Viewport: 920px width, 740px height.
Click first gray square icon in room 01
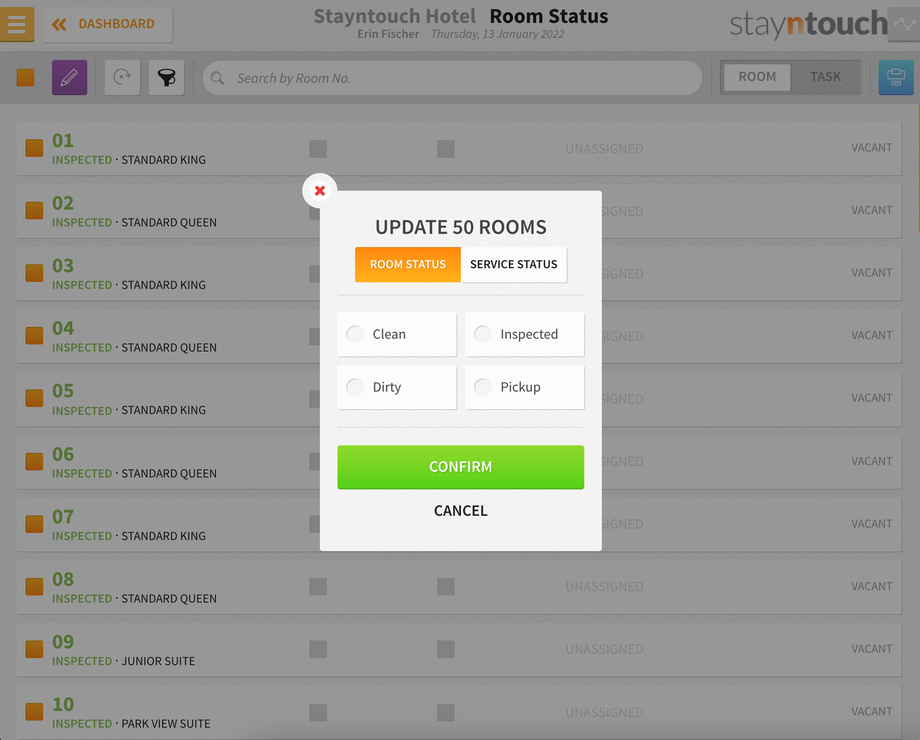coord(318,149)
